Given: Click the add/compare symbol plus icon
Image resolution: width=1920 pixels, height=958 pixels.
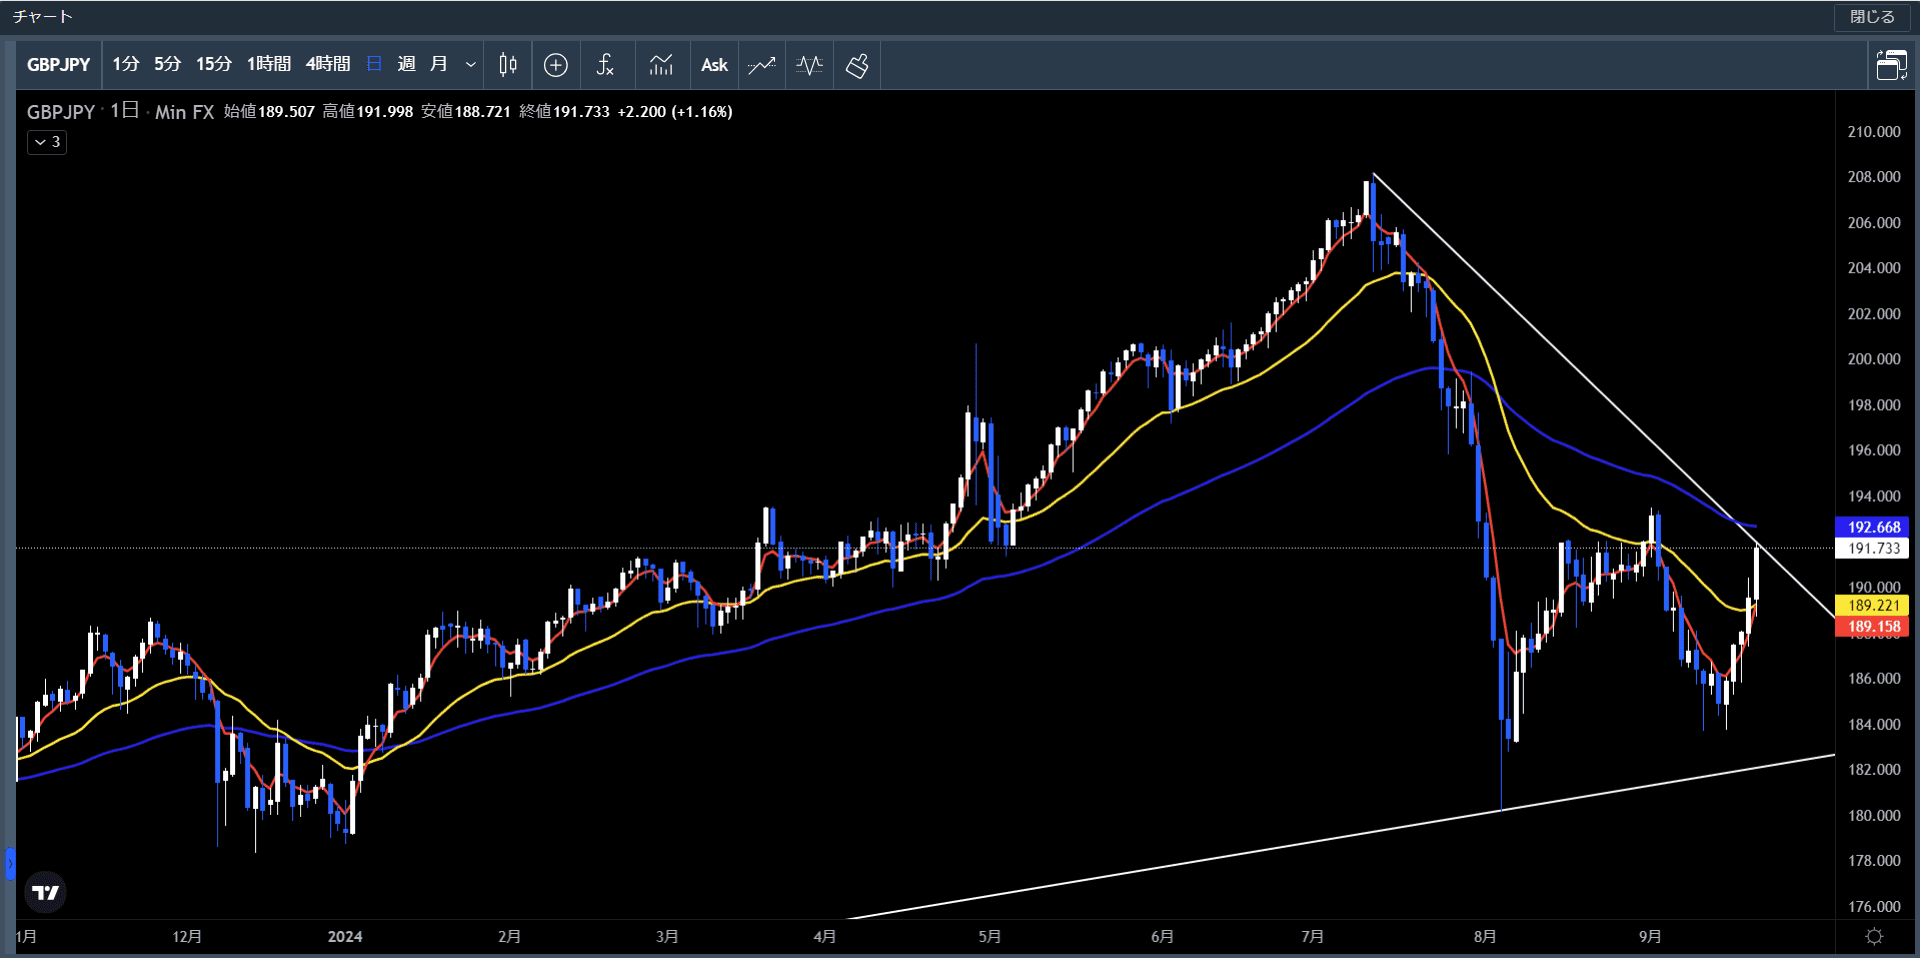Looking at the screenshot, I should [556, 65].
